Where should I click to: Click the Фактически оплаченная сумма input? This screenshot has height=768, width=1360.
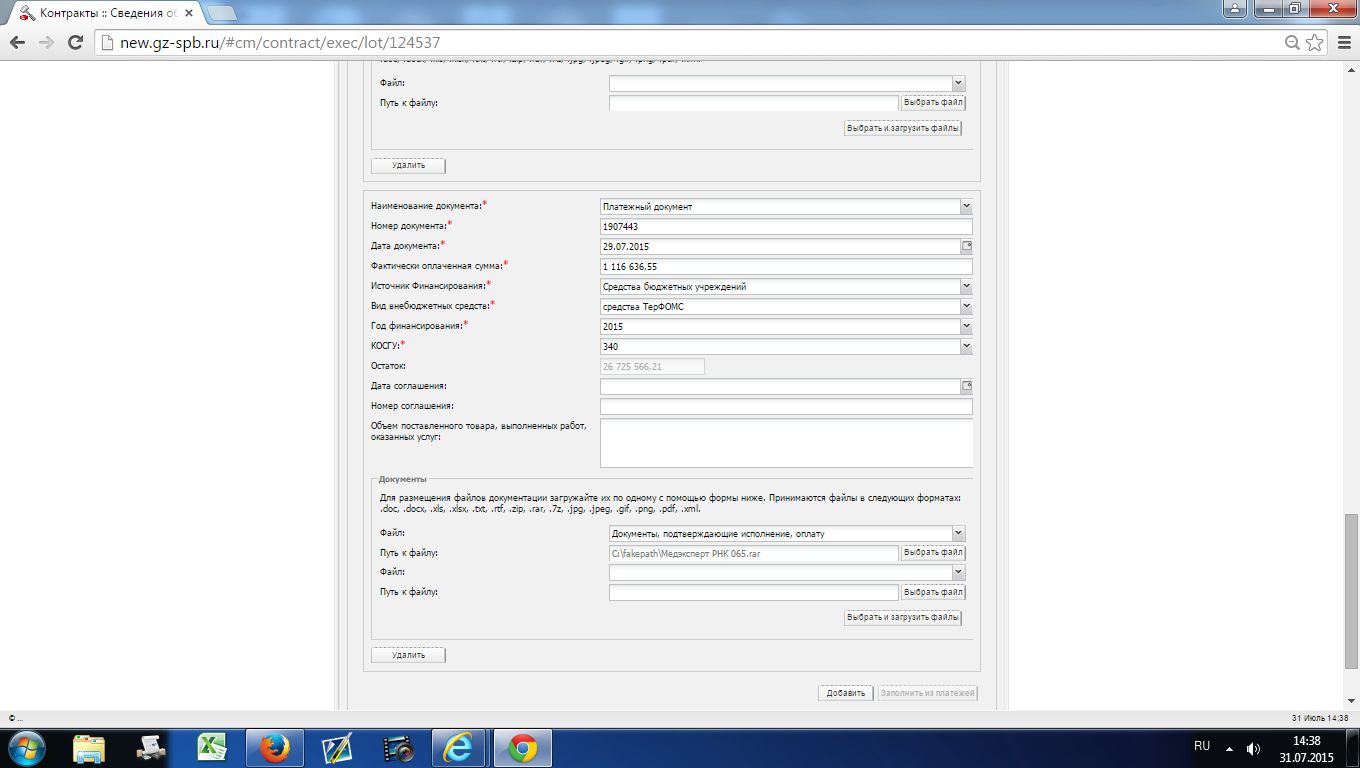point(786,267)
